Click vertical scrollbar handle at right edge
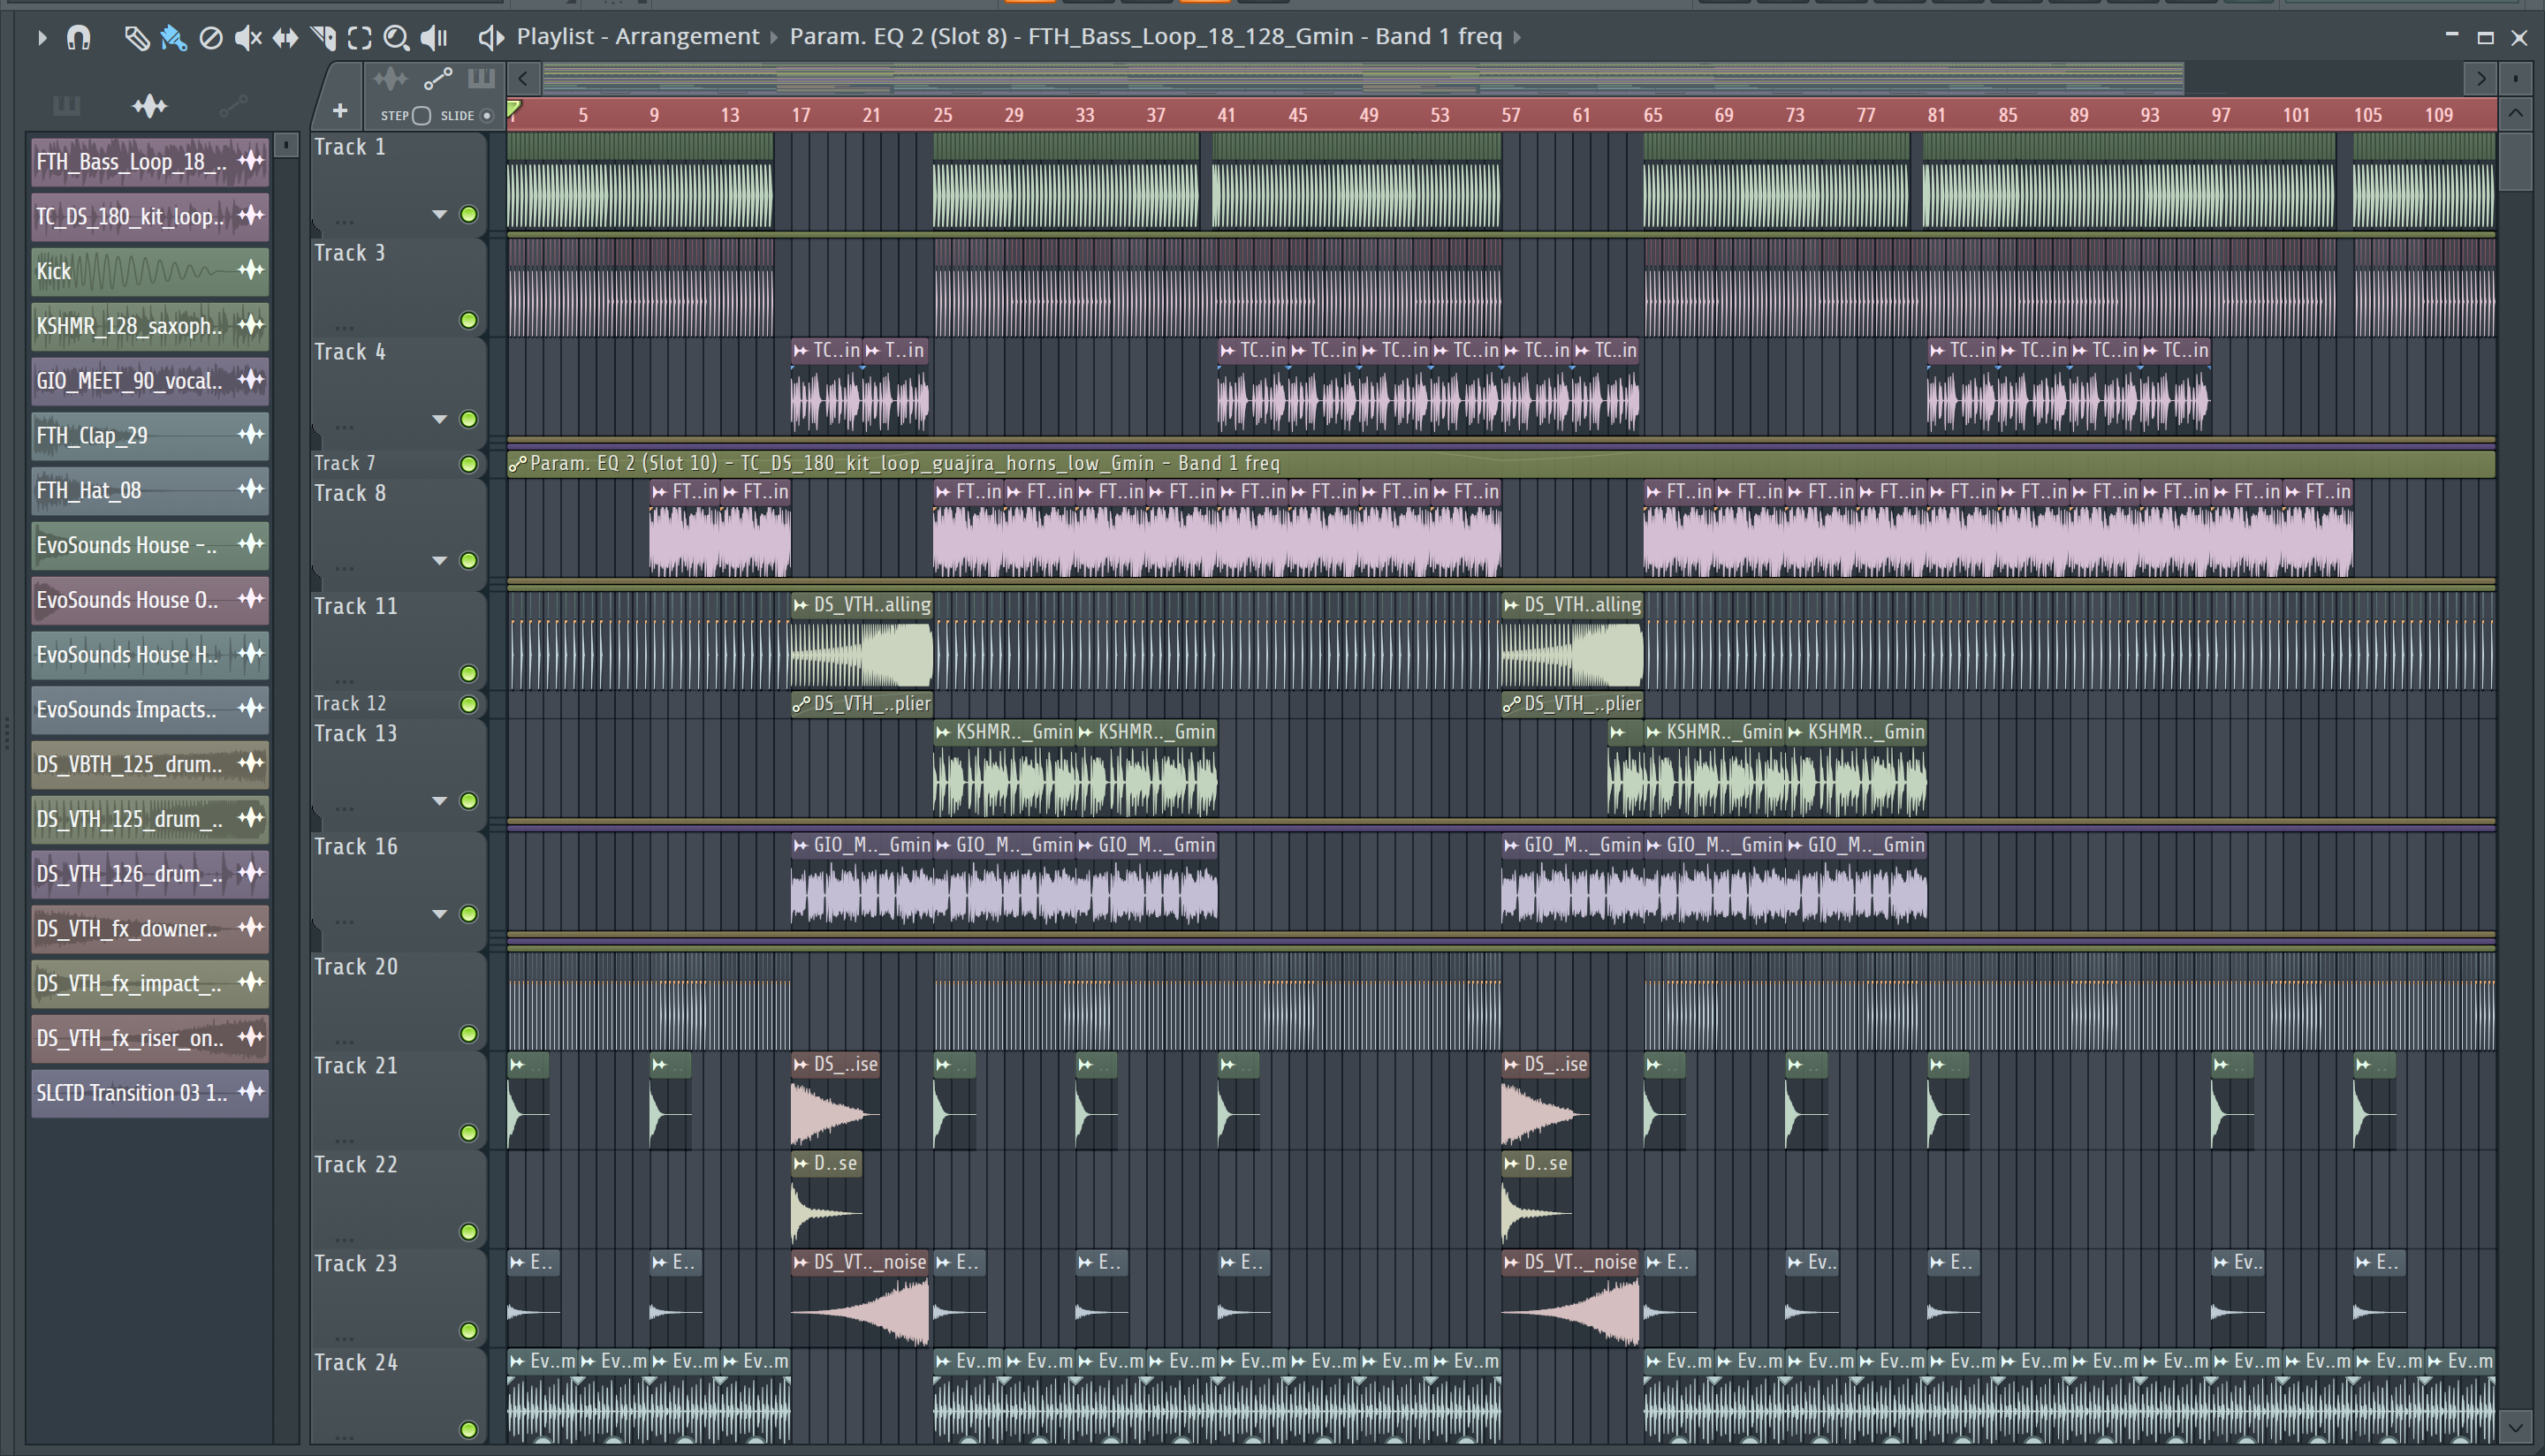This screenshot has height=1456, width=2545. pyautogui.click(x=2515, y=161)
